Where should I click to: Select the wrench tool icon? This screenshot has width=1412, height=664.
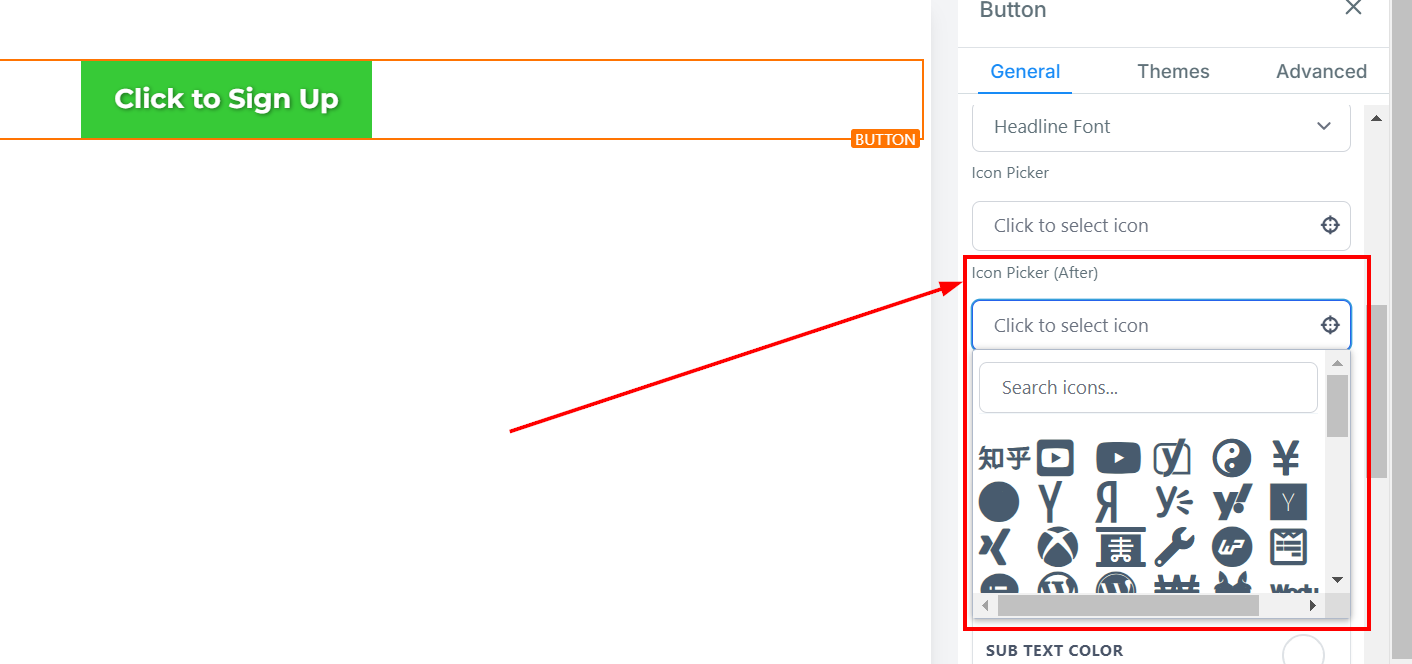coord(1175,547)
